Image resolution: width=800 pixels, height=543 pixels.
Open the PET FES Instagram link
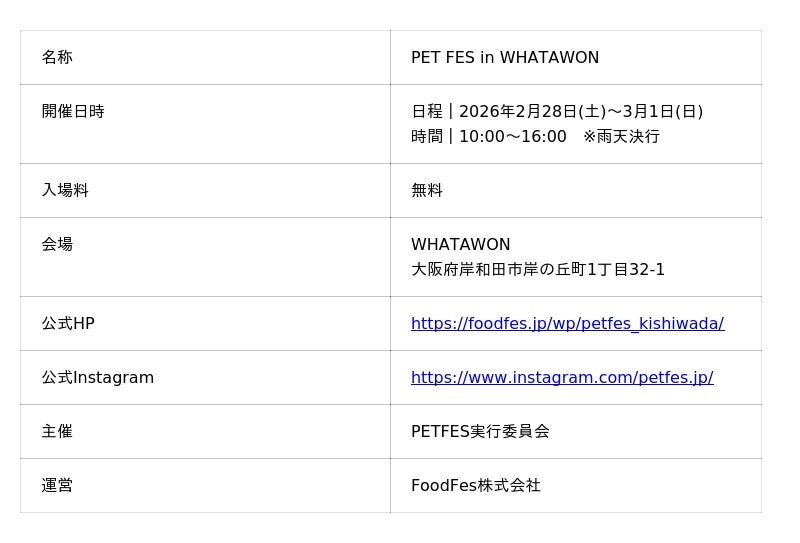coord(562,378)
